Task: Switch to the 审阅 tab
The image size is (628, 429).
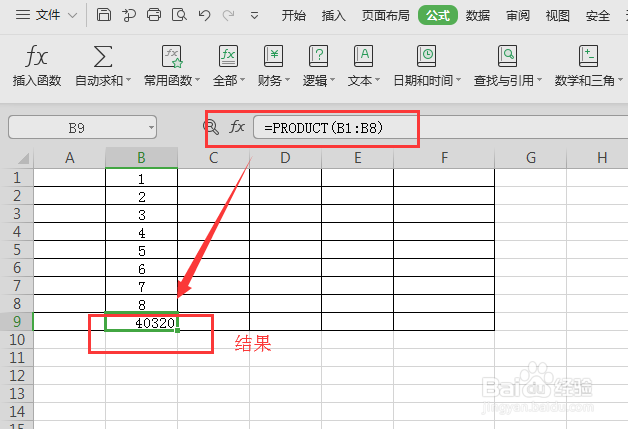Action: 517,16
